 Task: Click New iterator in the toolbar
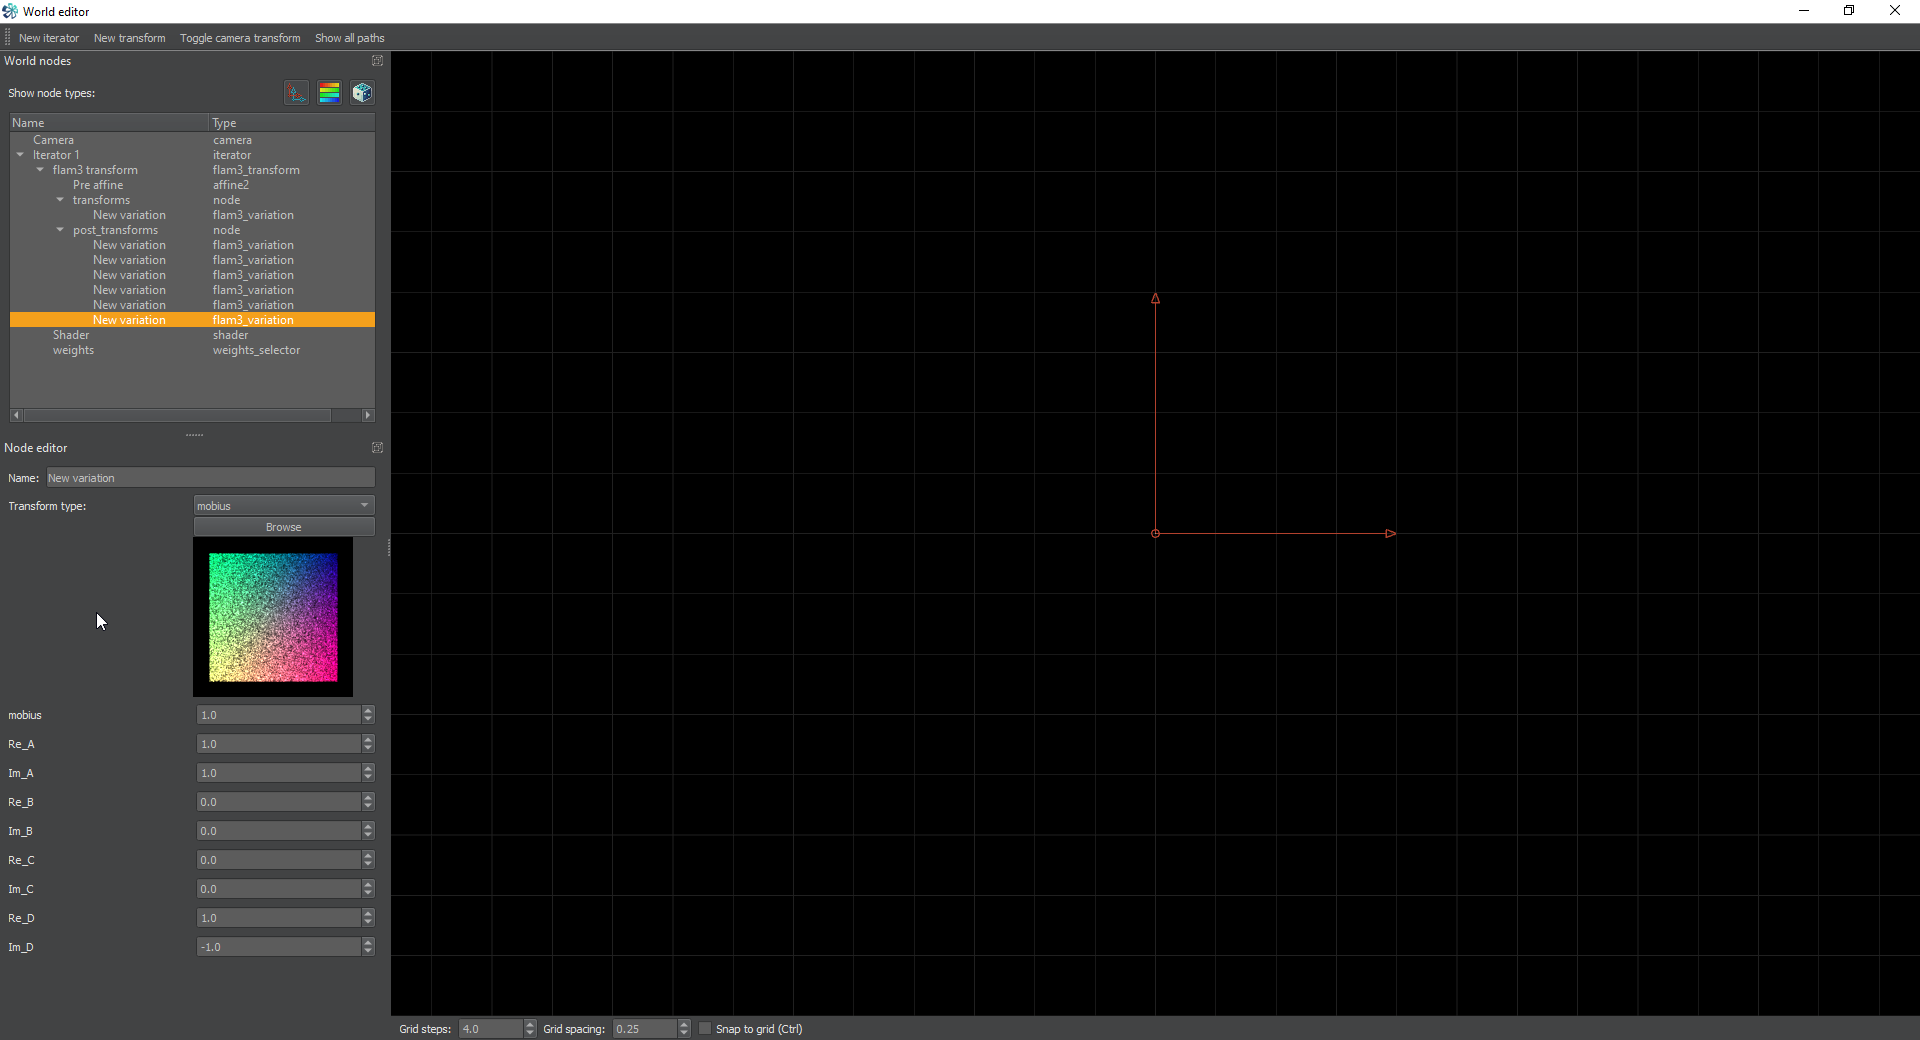49,38
